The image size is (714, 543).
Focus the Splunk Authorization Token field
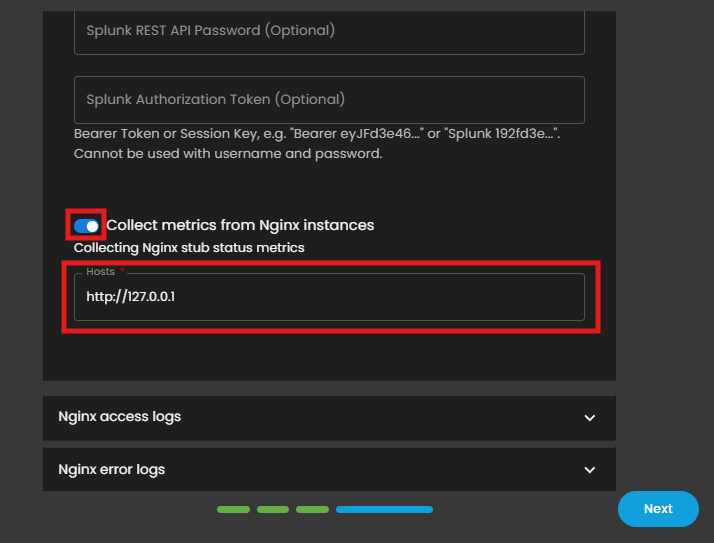click(329, 100)
